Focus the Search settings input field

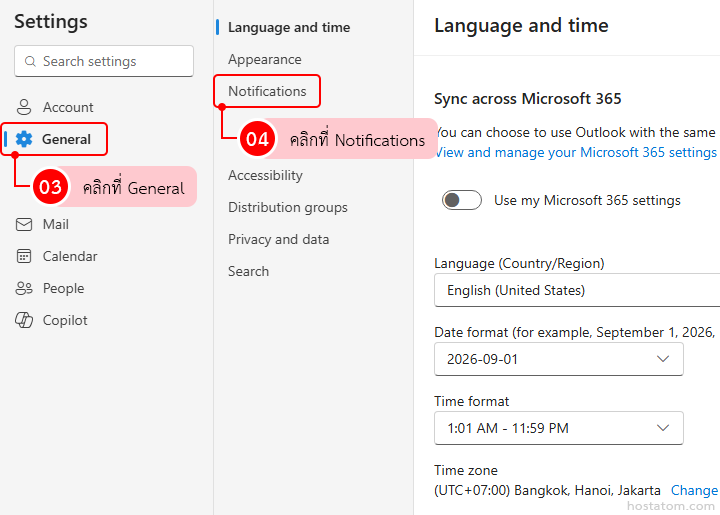pos(104,61)
